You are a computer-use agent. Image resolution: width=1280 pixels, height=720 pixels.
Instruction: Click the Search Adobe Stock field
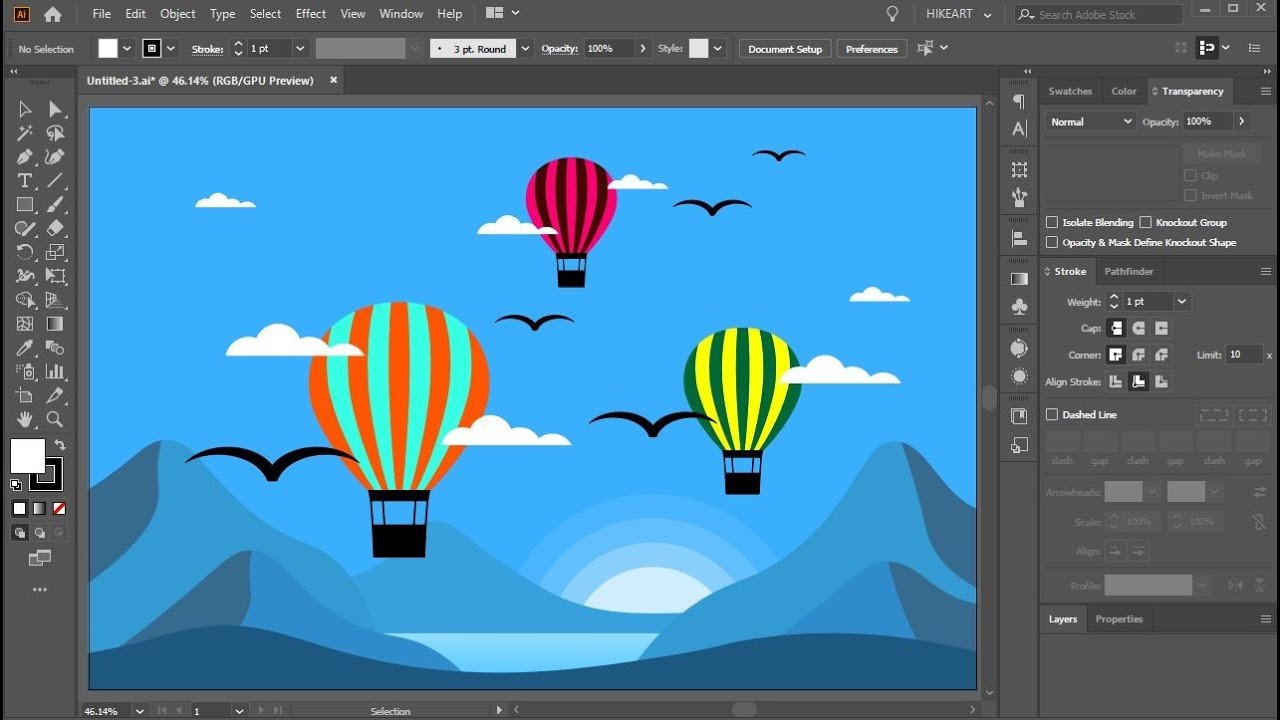(1100, 14)
